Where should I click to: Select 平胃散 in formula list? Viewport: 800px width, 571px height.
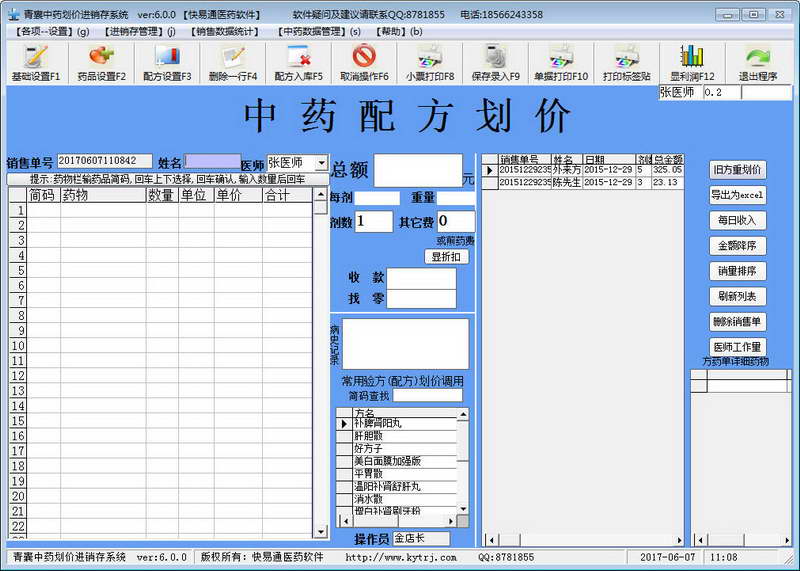point(405,474)
